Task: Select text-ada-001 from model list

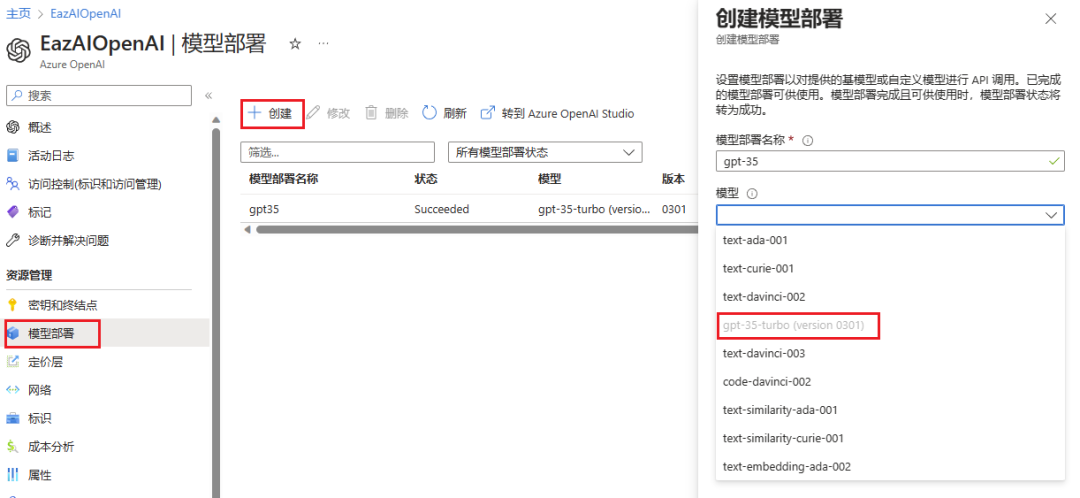Action: tap(890, 240)
